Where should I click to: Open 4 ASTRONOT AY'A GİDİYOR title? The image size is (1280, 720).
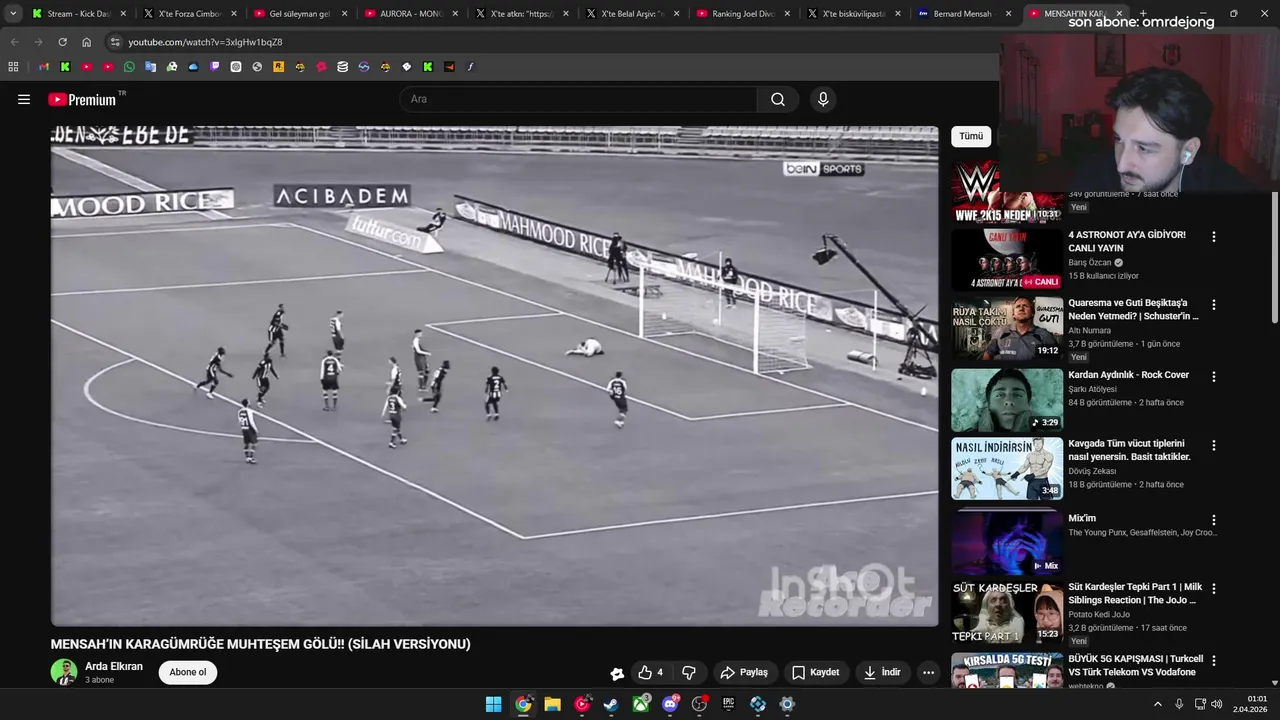tap(1127, 241)
